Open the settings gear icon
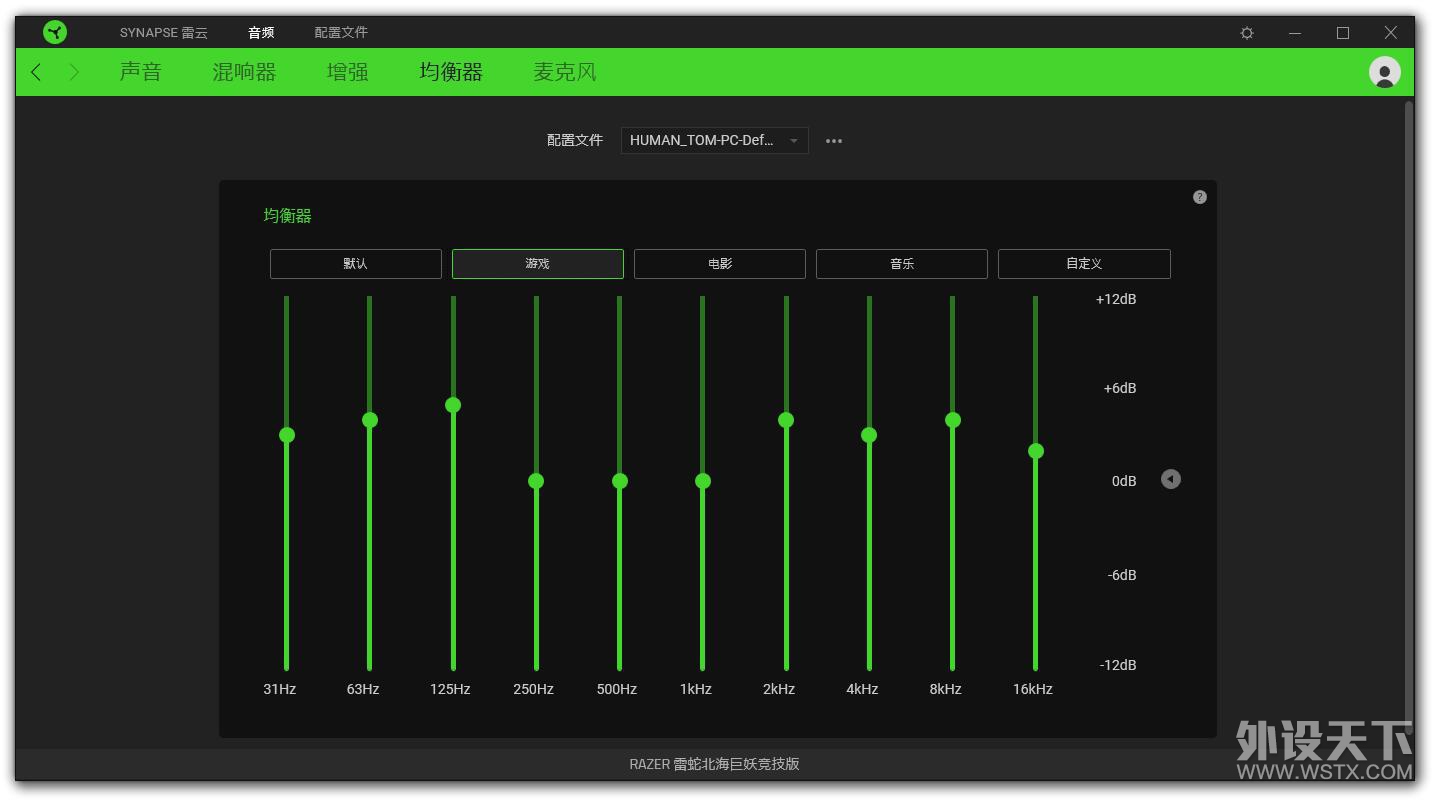Viewport: 1432px width, 800px height. 1247,33
